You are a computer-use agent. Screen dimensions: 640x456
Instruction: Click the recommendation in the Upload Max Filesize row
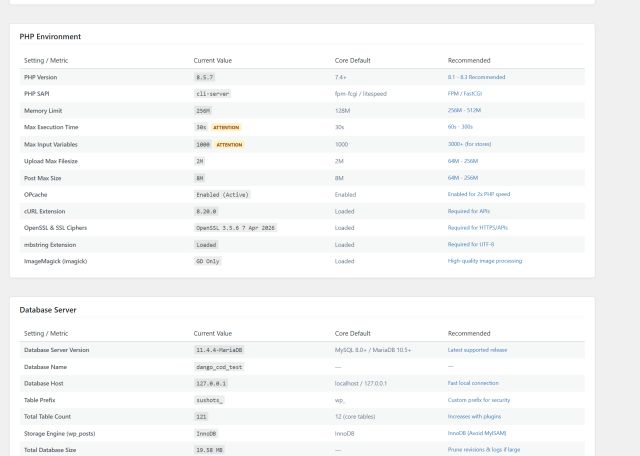pyautogui.click(x=462, y=161)
